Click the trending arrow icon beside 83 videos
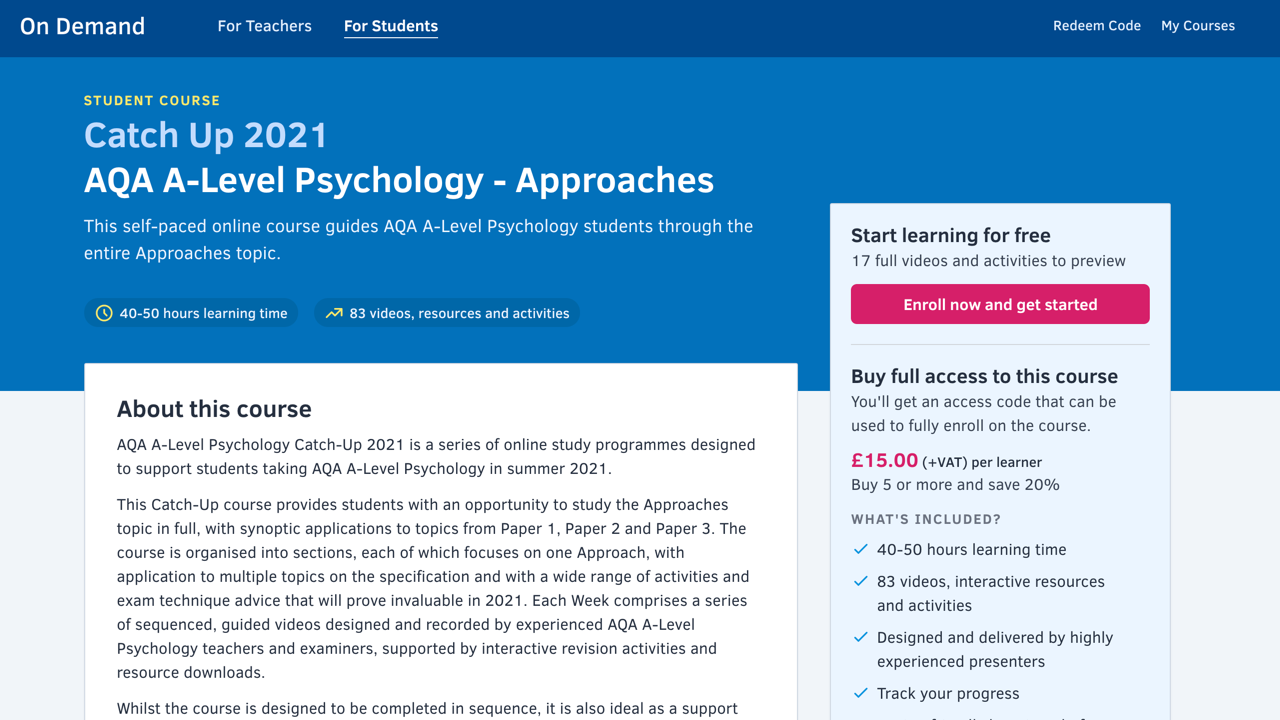The height and width of the screenshot is (720, 1280). tap(334, 313)
